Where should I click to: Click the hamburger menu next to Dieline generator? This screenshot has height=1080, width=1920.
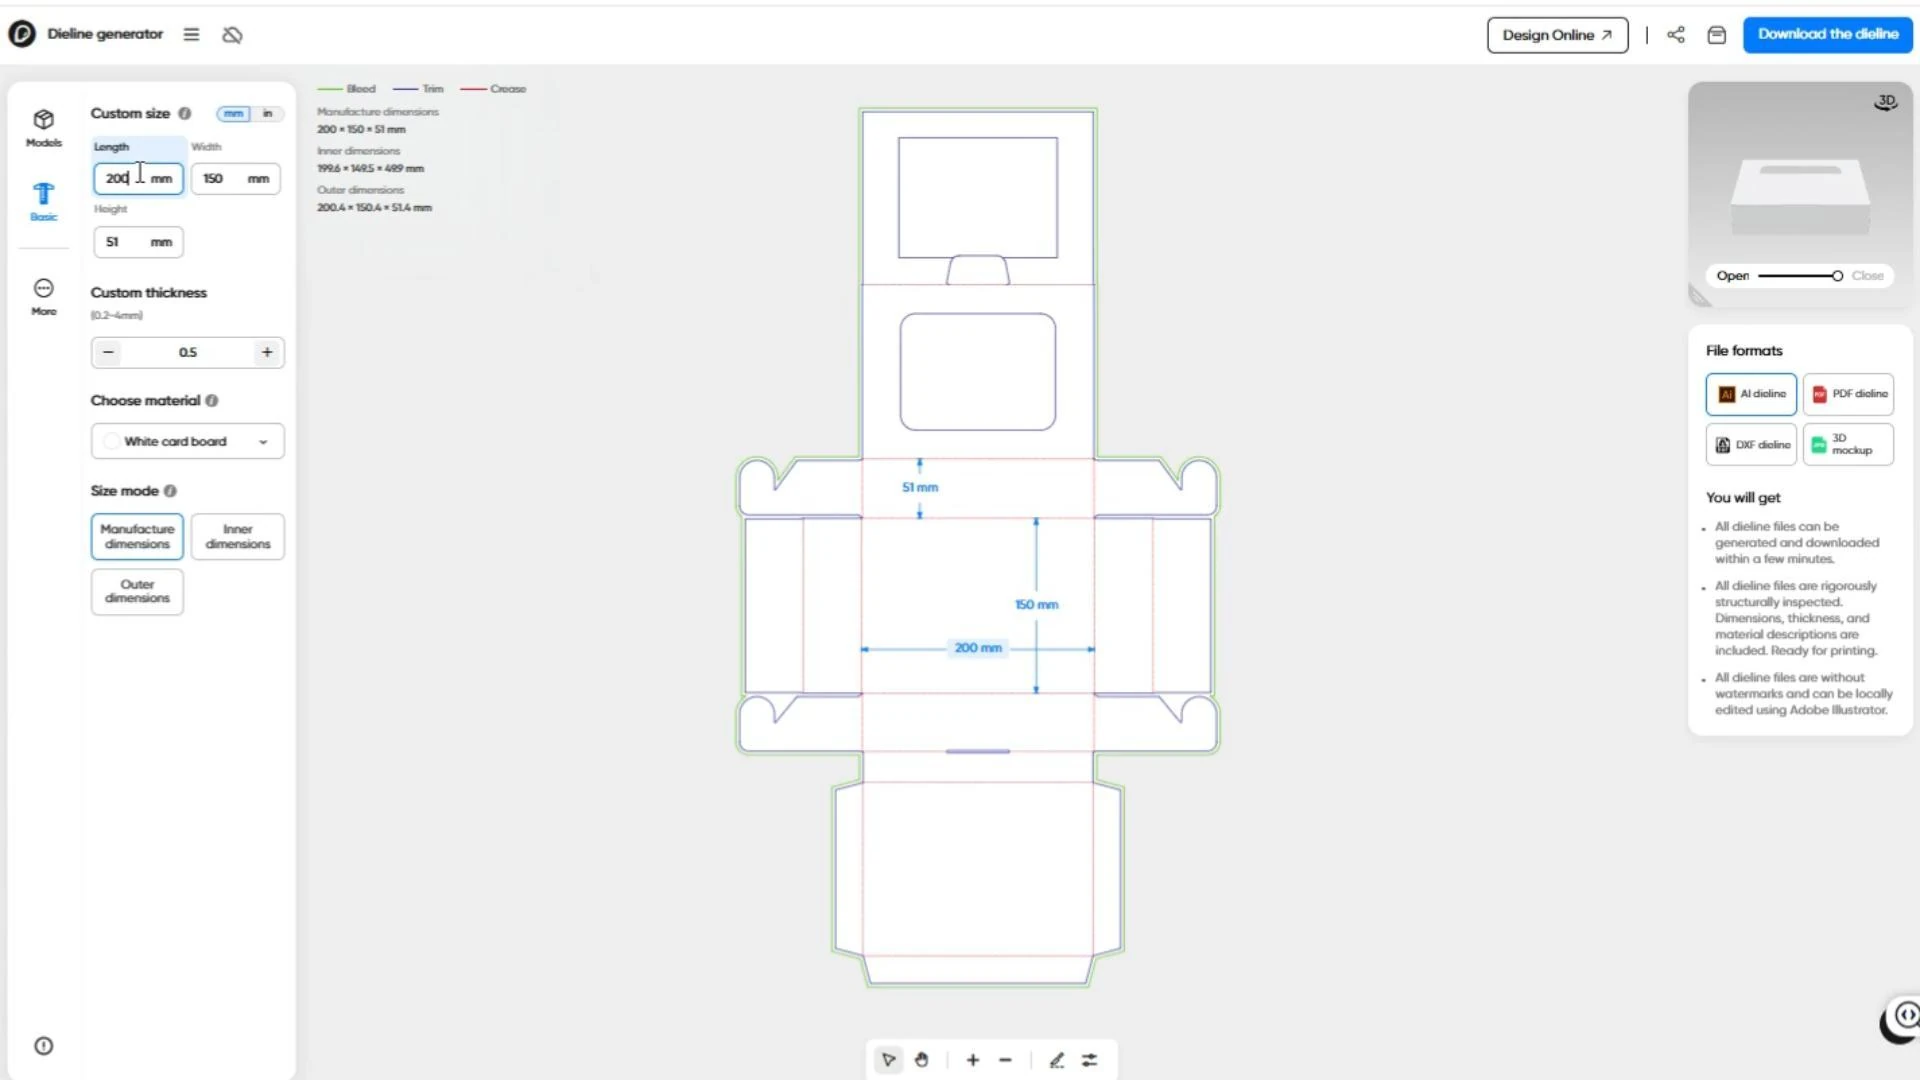[x=191, y=35]
